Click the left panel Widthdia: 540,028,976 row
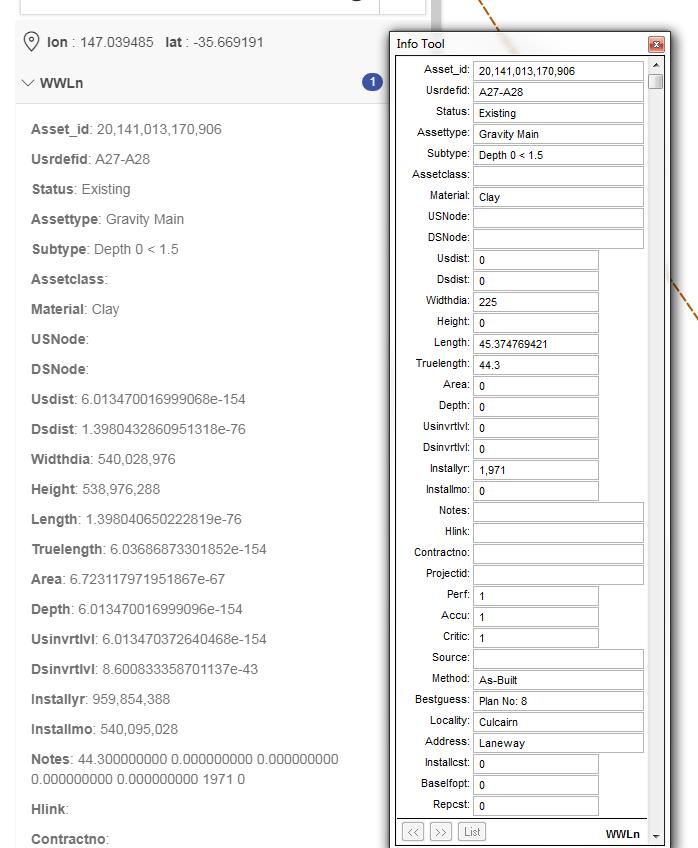The width and height of the screenshot is (698, 848). point(103,459)
